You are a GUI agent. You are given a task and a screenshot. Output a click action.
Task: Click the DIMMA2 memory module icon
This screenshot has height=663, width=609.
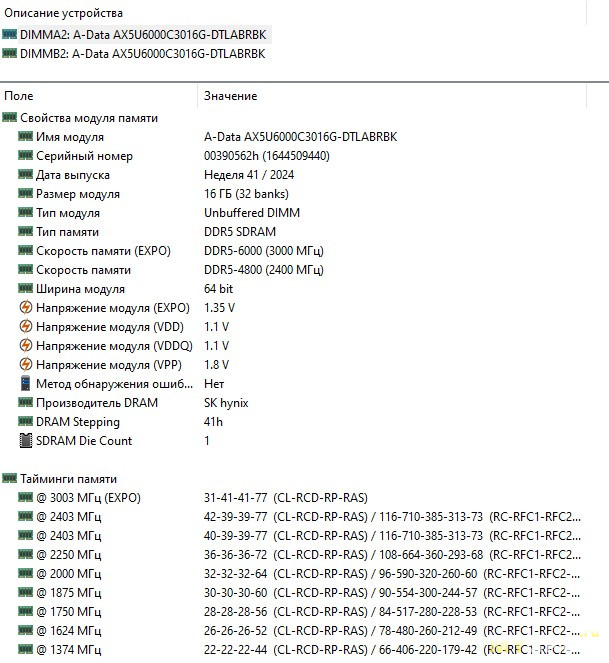9,34
